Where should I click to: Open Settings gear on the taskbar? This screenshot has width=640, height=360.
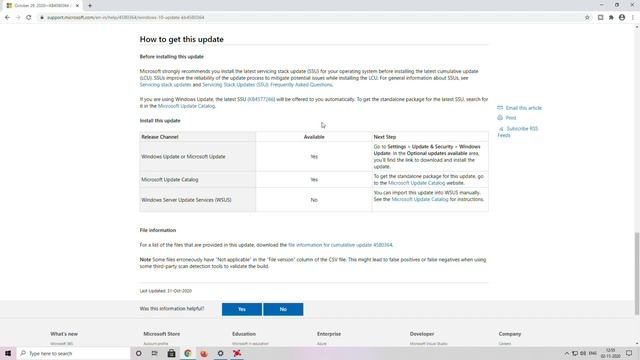coord(220,353)
